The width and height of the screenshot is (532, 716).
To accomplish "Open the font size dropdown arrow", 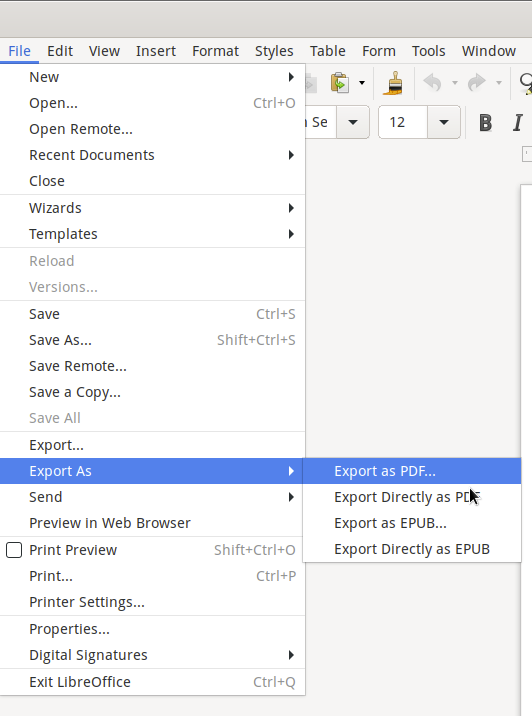I will click(x=443, y=122).
